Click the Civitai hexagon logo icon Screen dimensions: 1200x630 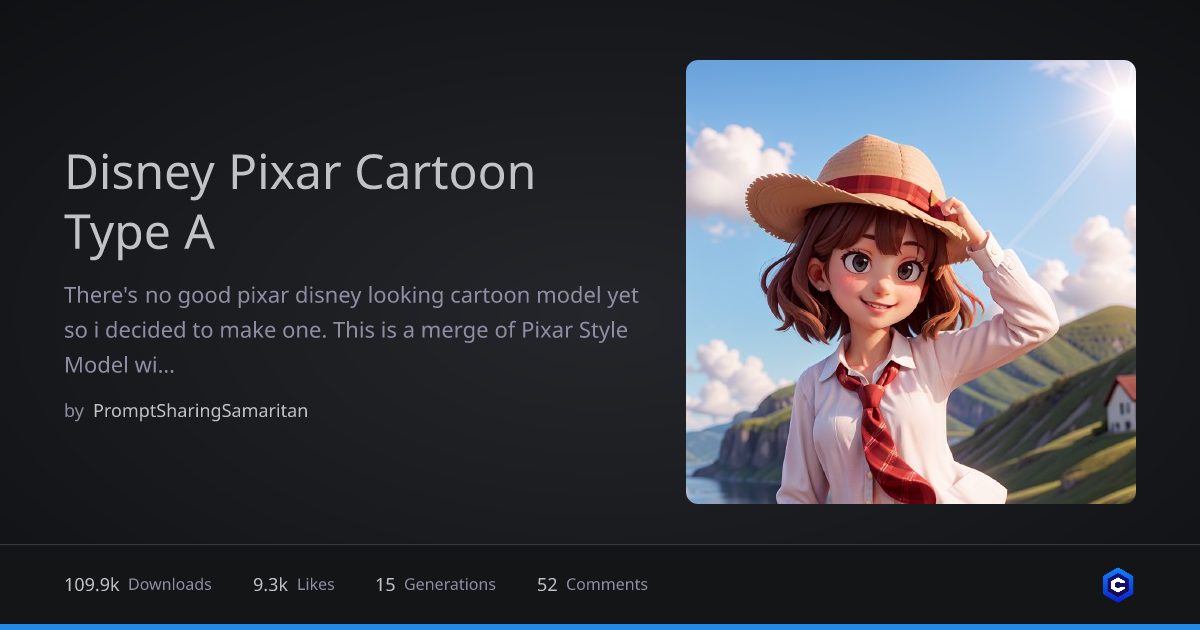tap(1117, 585)
